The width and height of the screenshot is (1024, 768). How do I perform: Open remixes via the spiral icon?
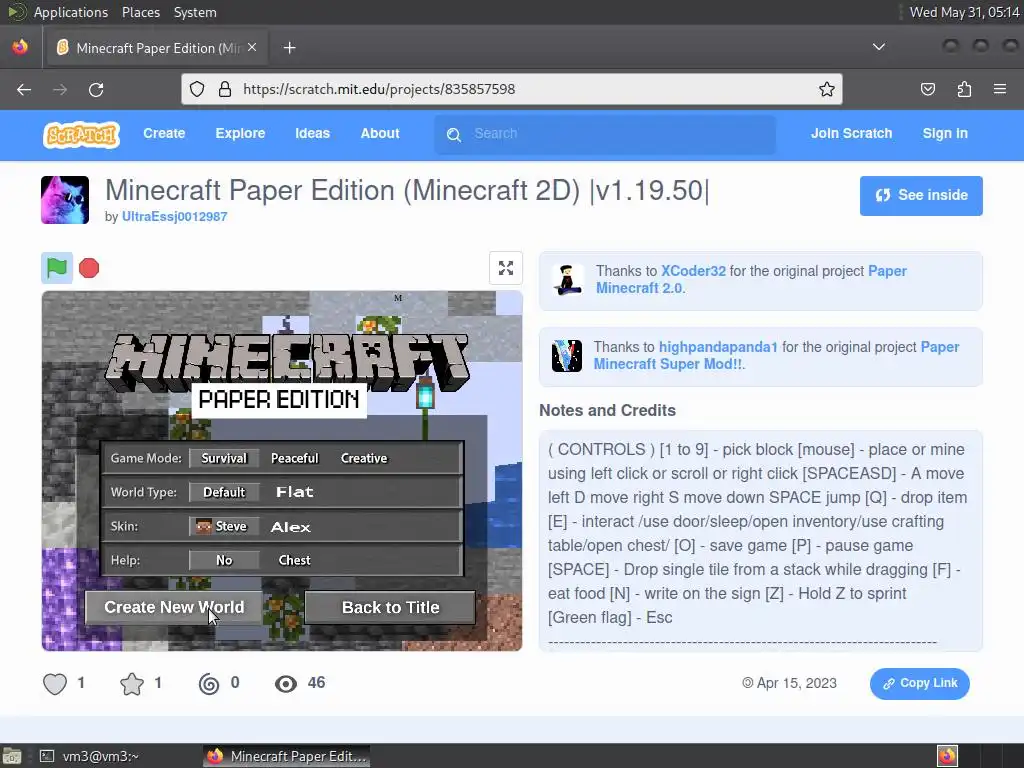click(209, 684)
